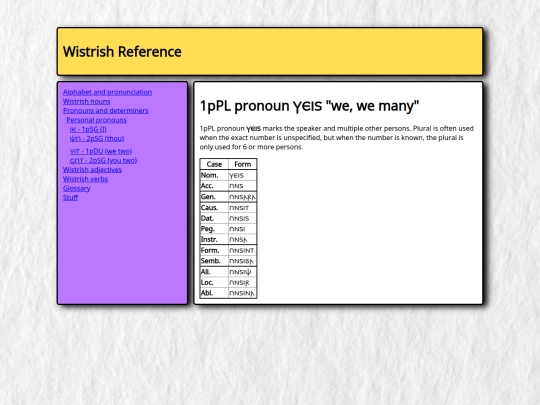Click the form cell in Abl. row
540x405 pixels.
tap(242, 293)
